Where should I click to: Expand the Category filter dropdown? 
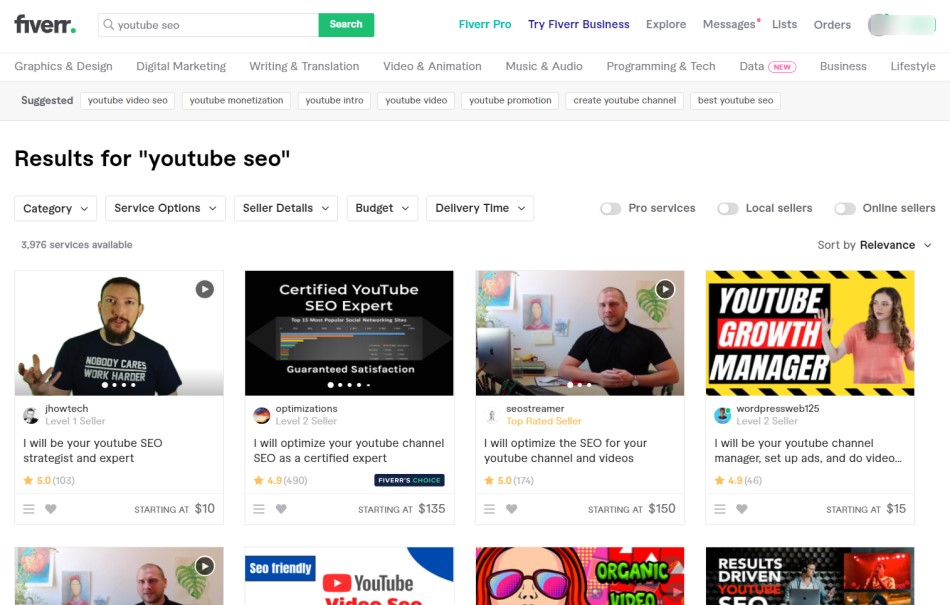pyautogui.click(x=56, y=208)
